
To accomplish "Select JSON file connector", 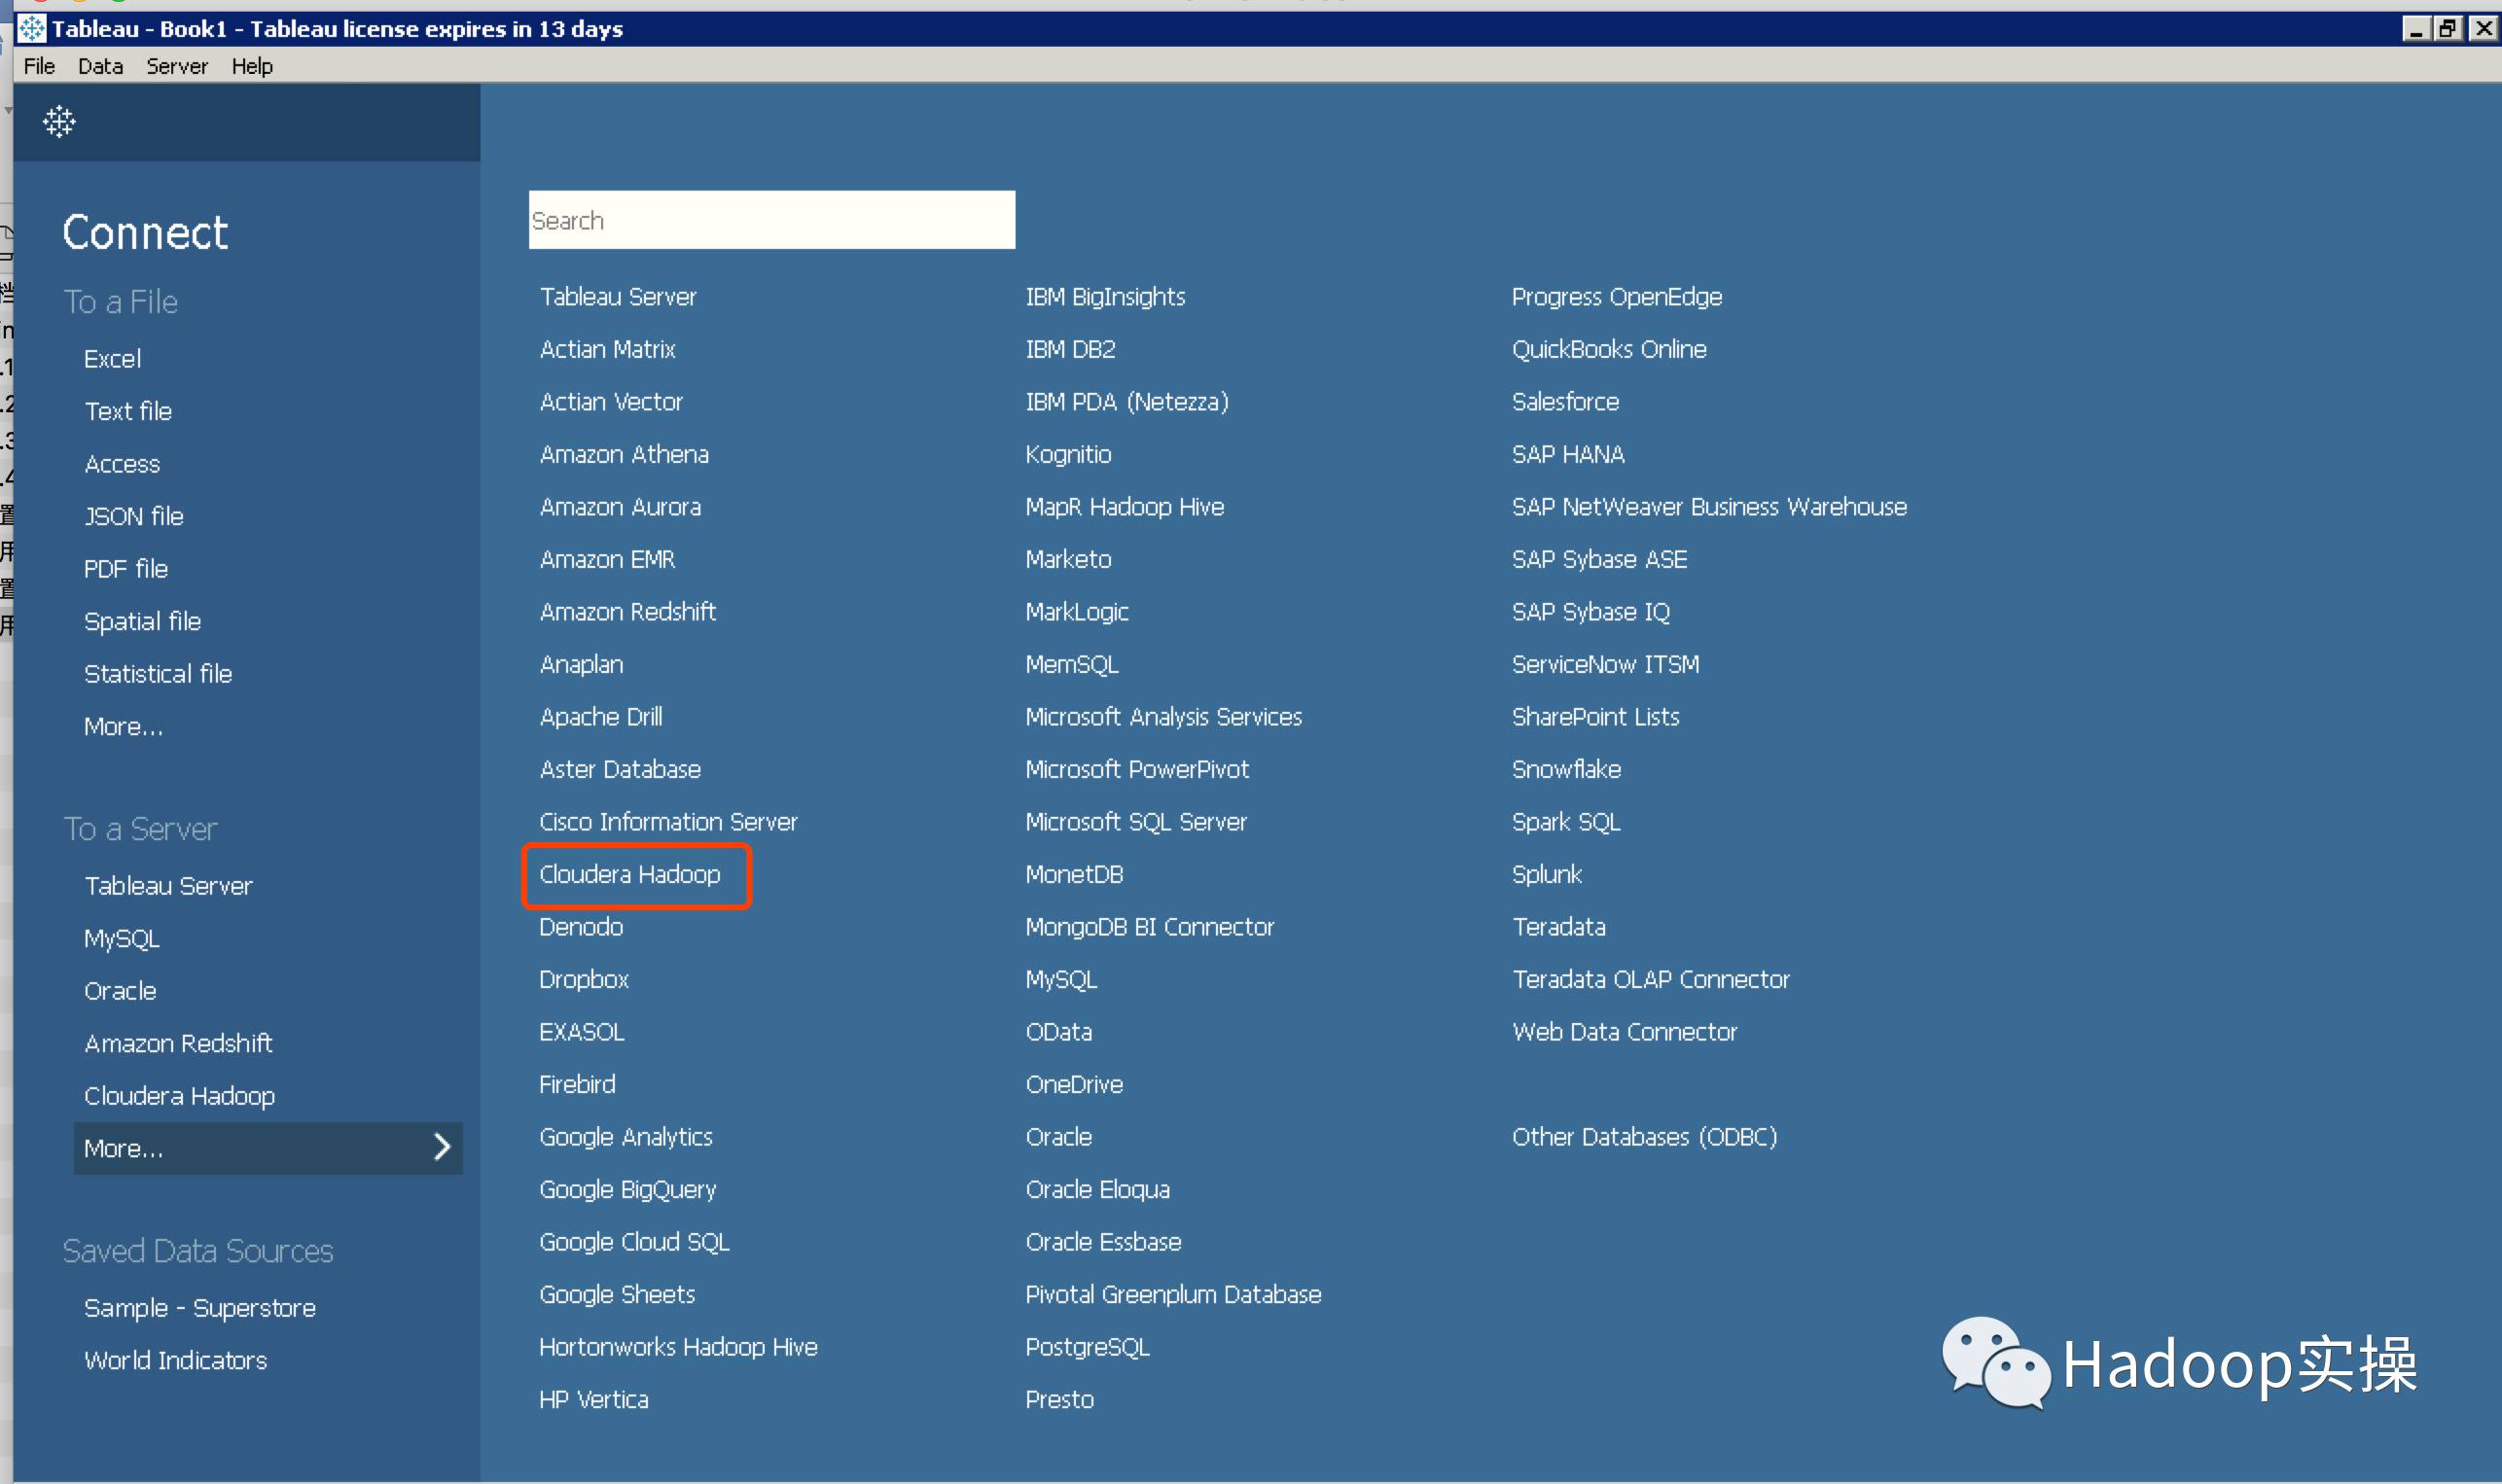I will (134, 516).
